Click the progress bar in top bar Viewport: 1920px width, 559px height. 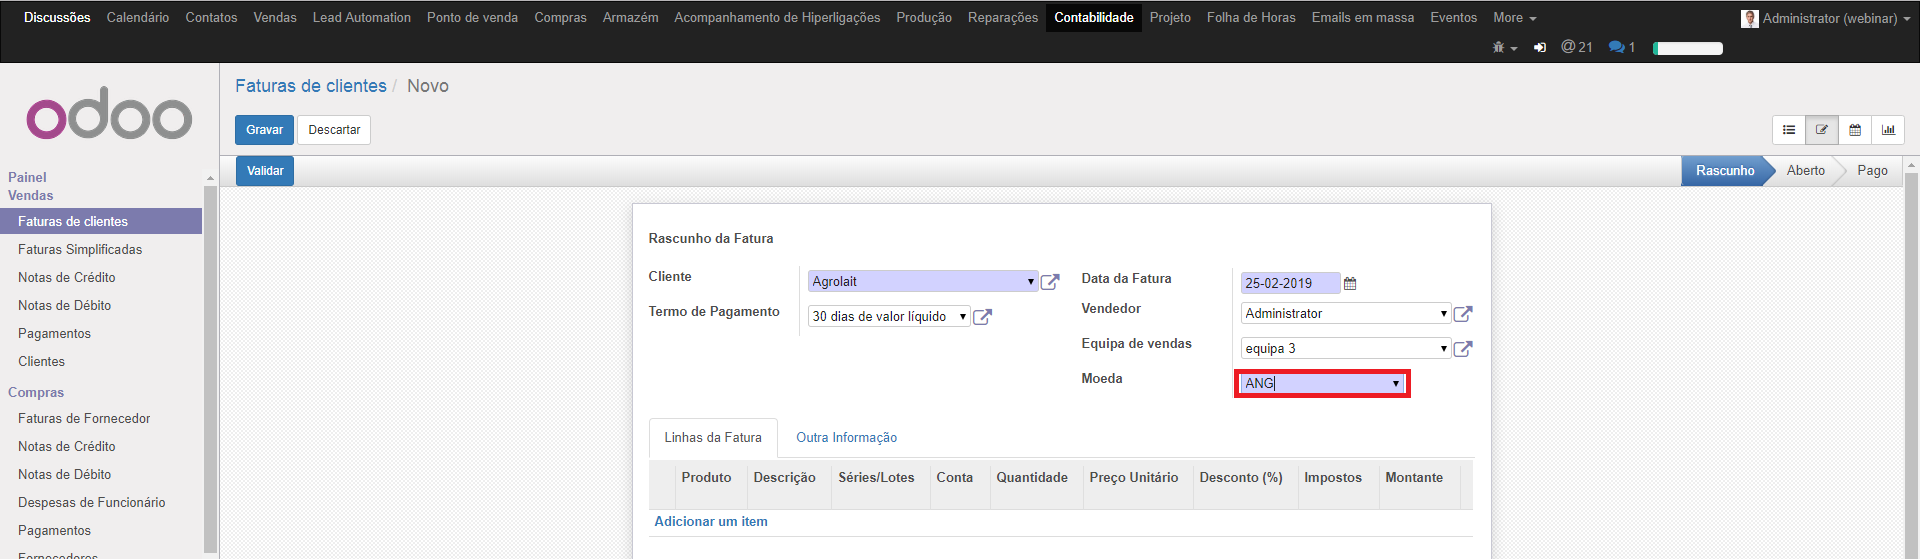pos(1688,48)
